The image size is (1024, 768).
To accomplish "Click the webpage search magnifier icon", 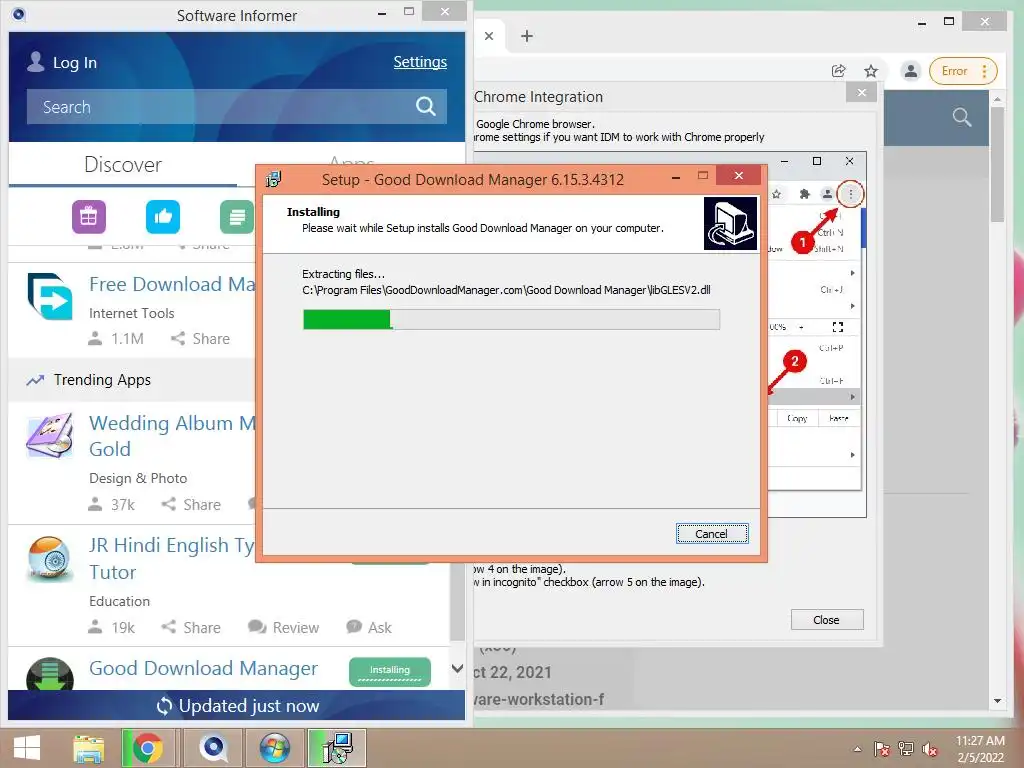I will [x=962, y=118].
